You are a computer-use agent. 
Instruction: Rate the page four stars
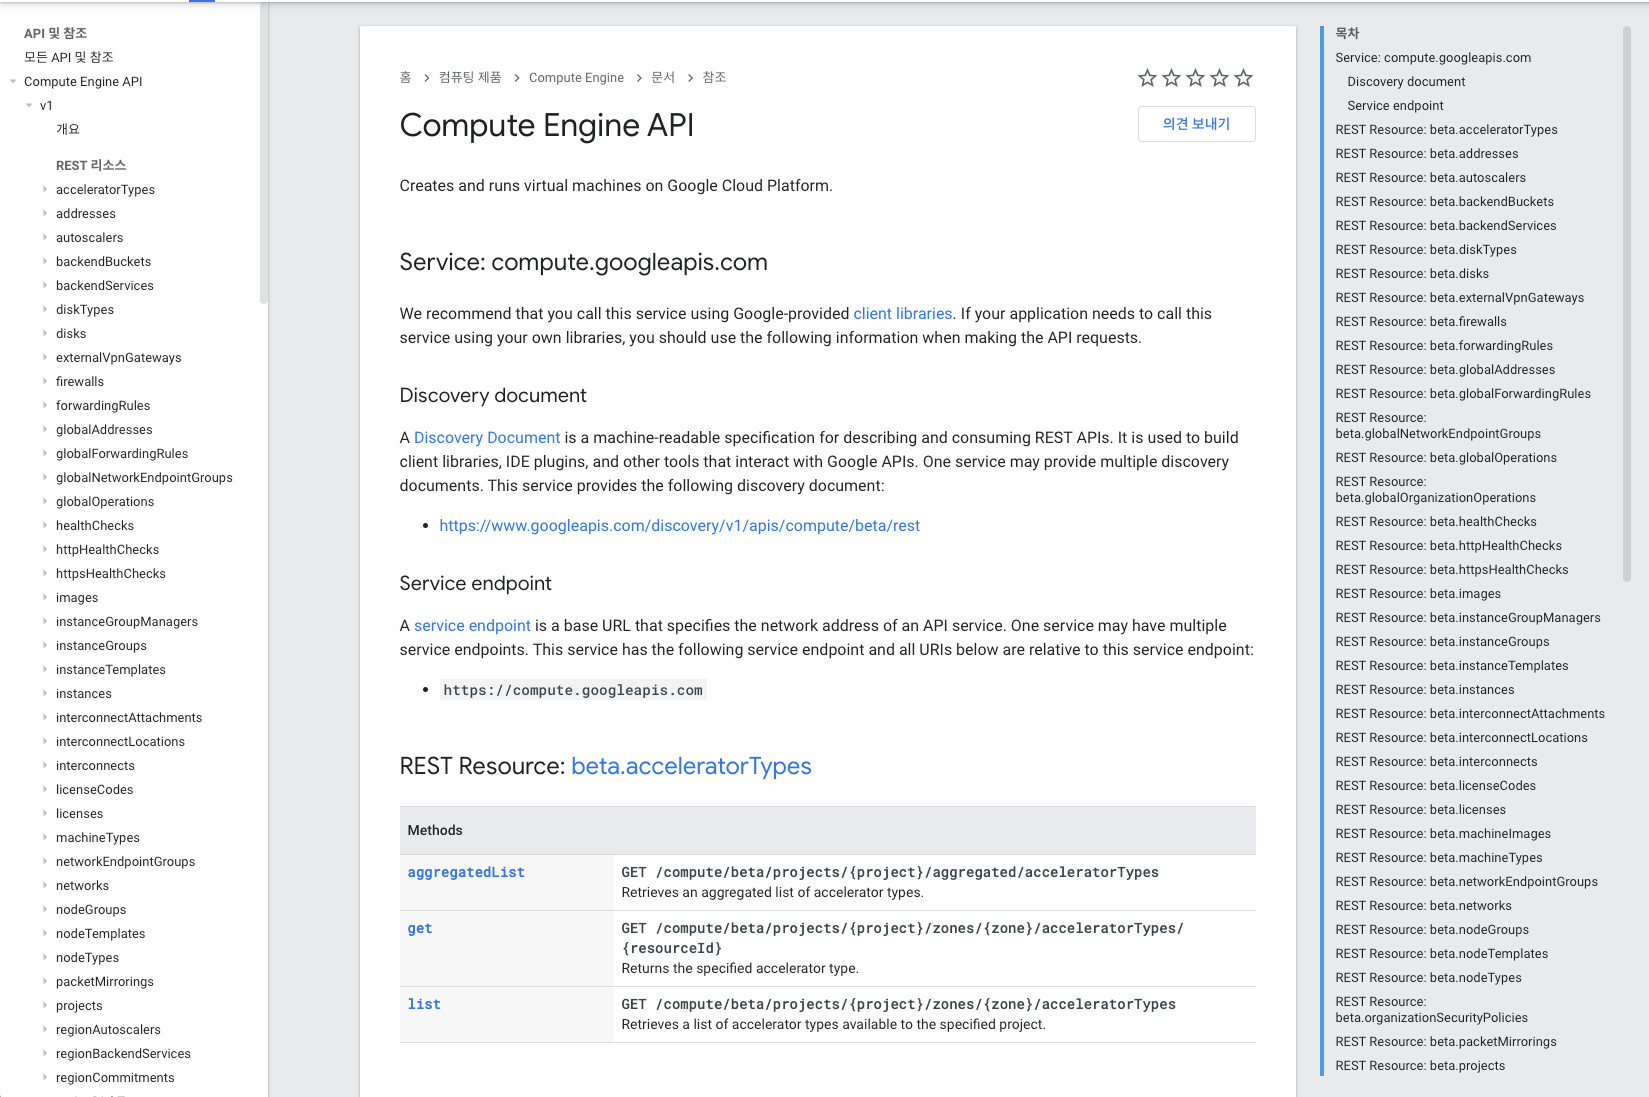click(x=1219, y=78)
